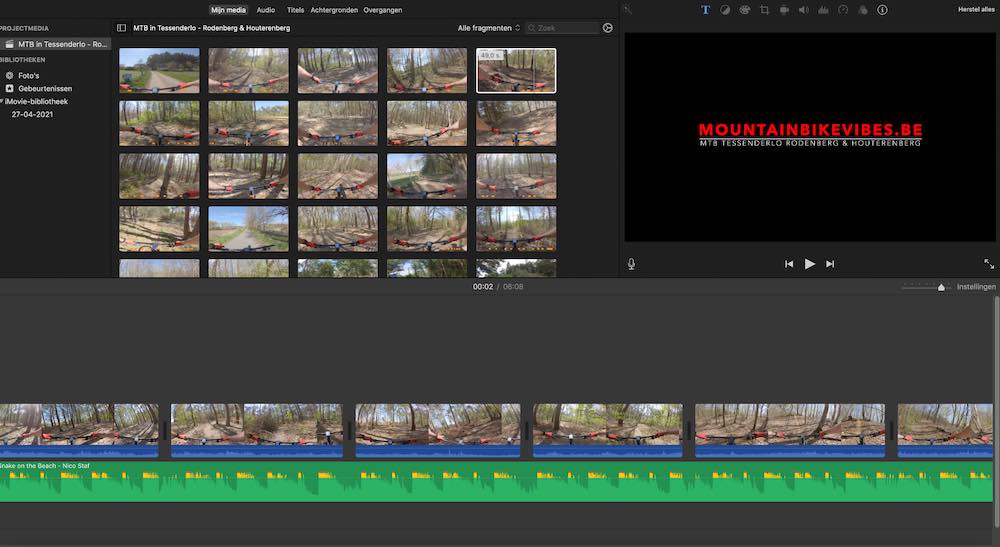Click Herstel alles button
The height and width of the screenshot is (547, 1000).
coord(975,9)
